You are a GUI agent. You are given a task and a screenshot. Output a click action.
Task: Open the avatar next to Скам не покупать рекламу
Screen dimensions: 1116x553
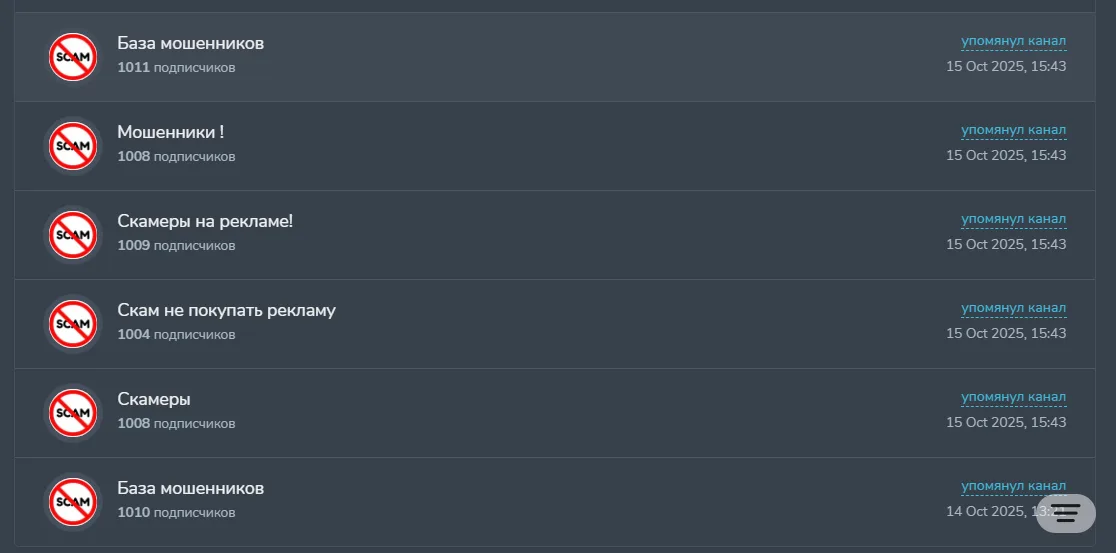tap(73, 324)
